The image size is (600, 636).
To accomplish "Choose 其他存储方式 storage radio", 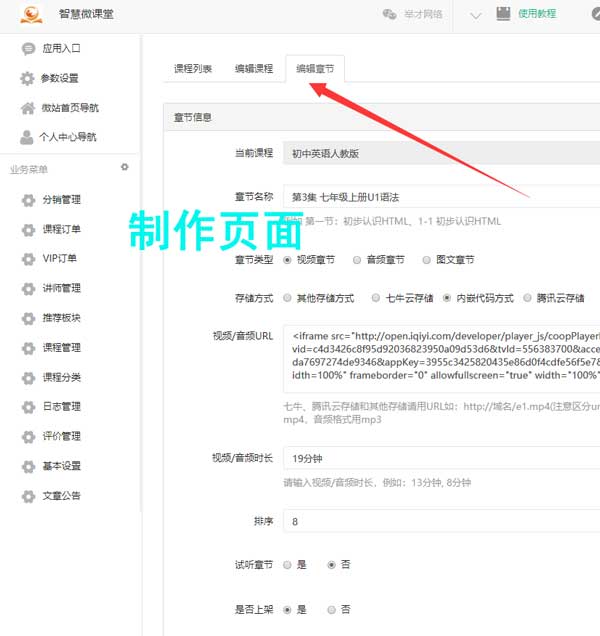I will tap(287, 298).
